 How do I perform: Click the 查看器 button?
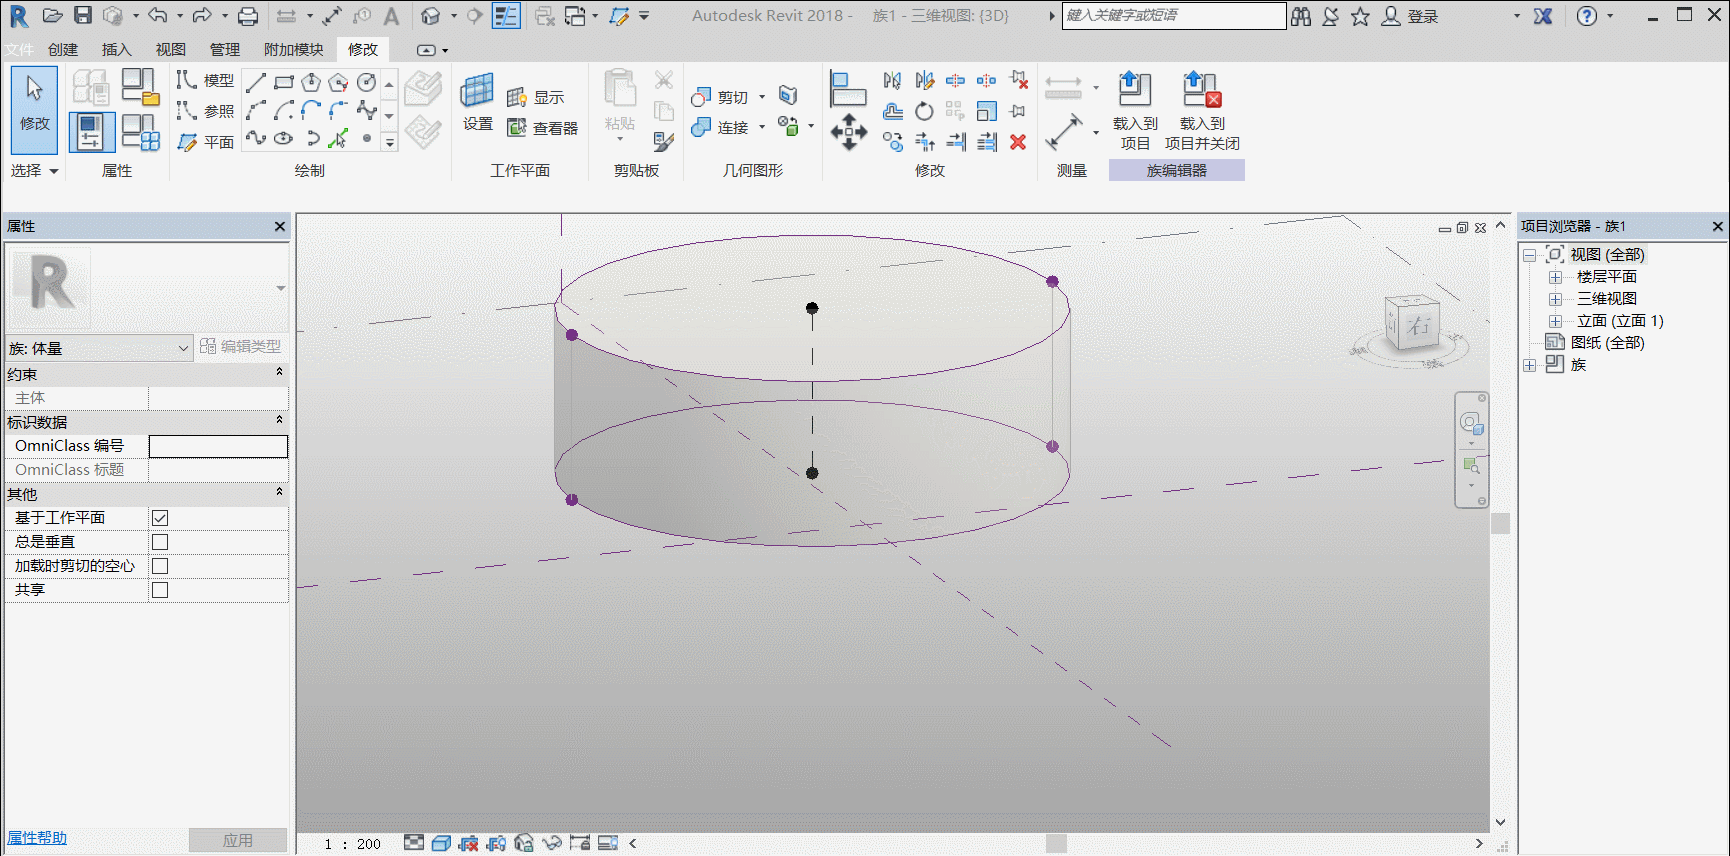542,128
